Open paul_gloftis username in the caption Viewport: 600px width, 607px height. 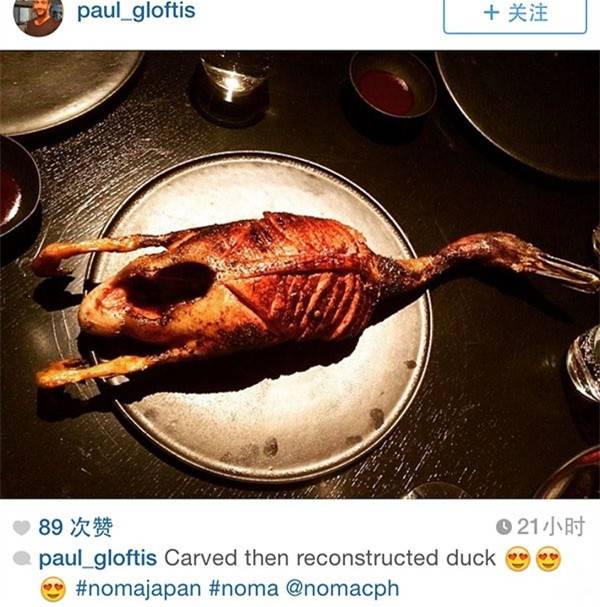(x=98, y=559)
